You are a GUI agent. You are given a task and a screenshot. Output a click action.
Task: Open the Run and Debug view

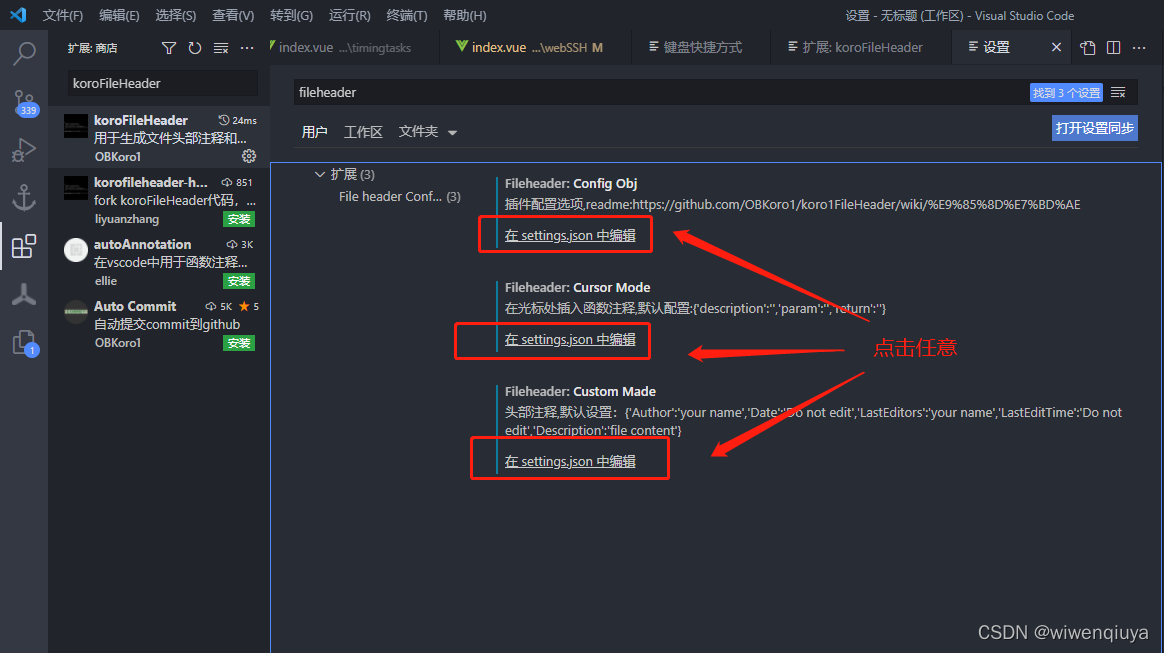tap(25, 151)
